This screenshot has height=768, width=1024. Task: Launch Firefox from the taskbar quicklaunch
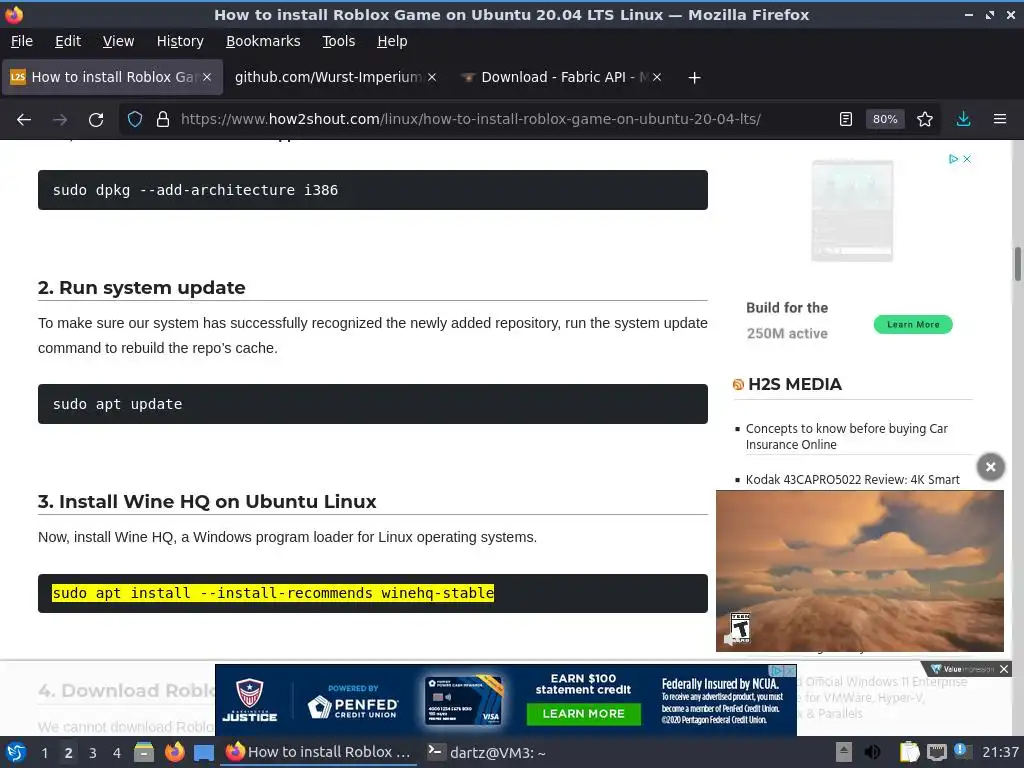tap(174, 752)
